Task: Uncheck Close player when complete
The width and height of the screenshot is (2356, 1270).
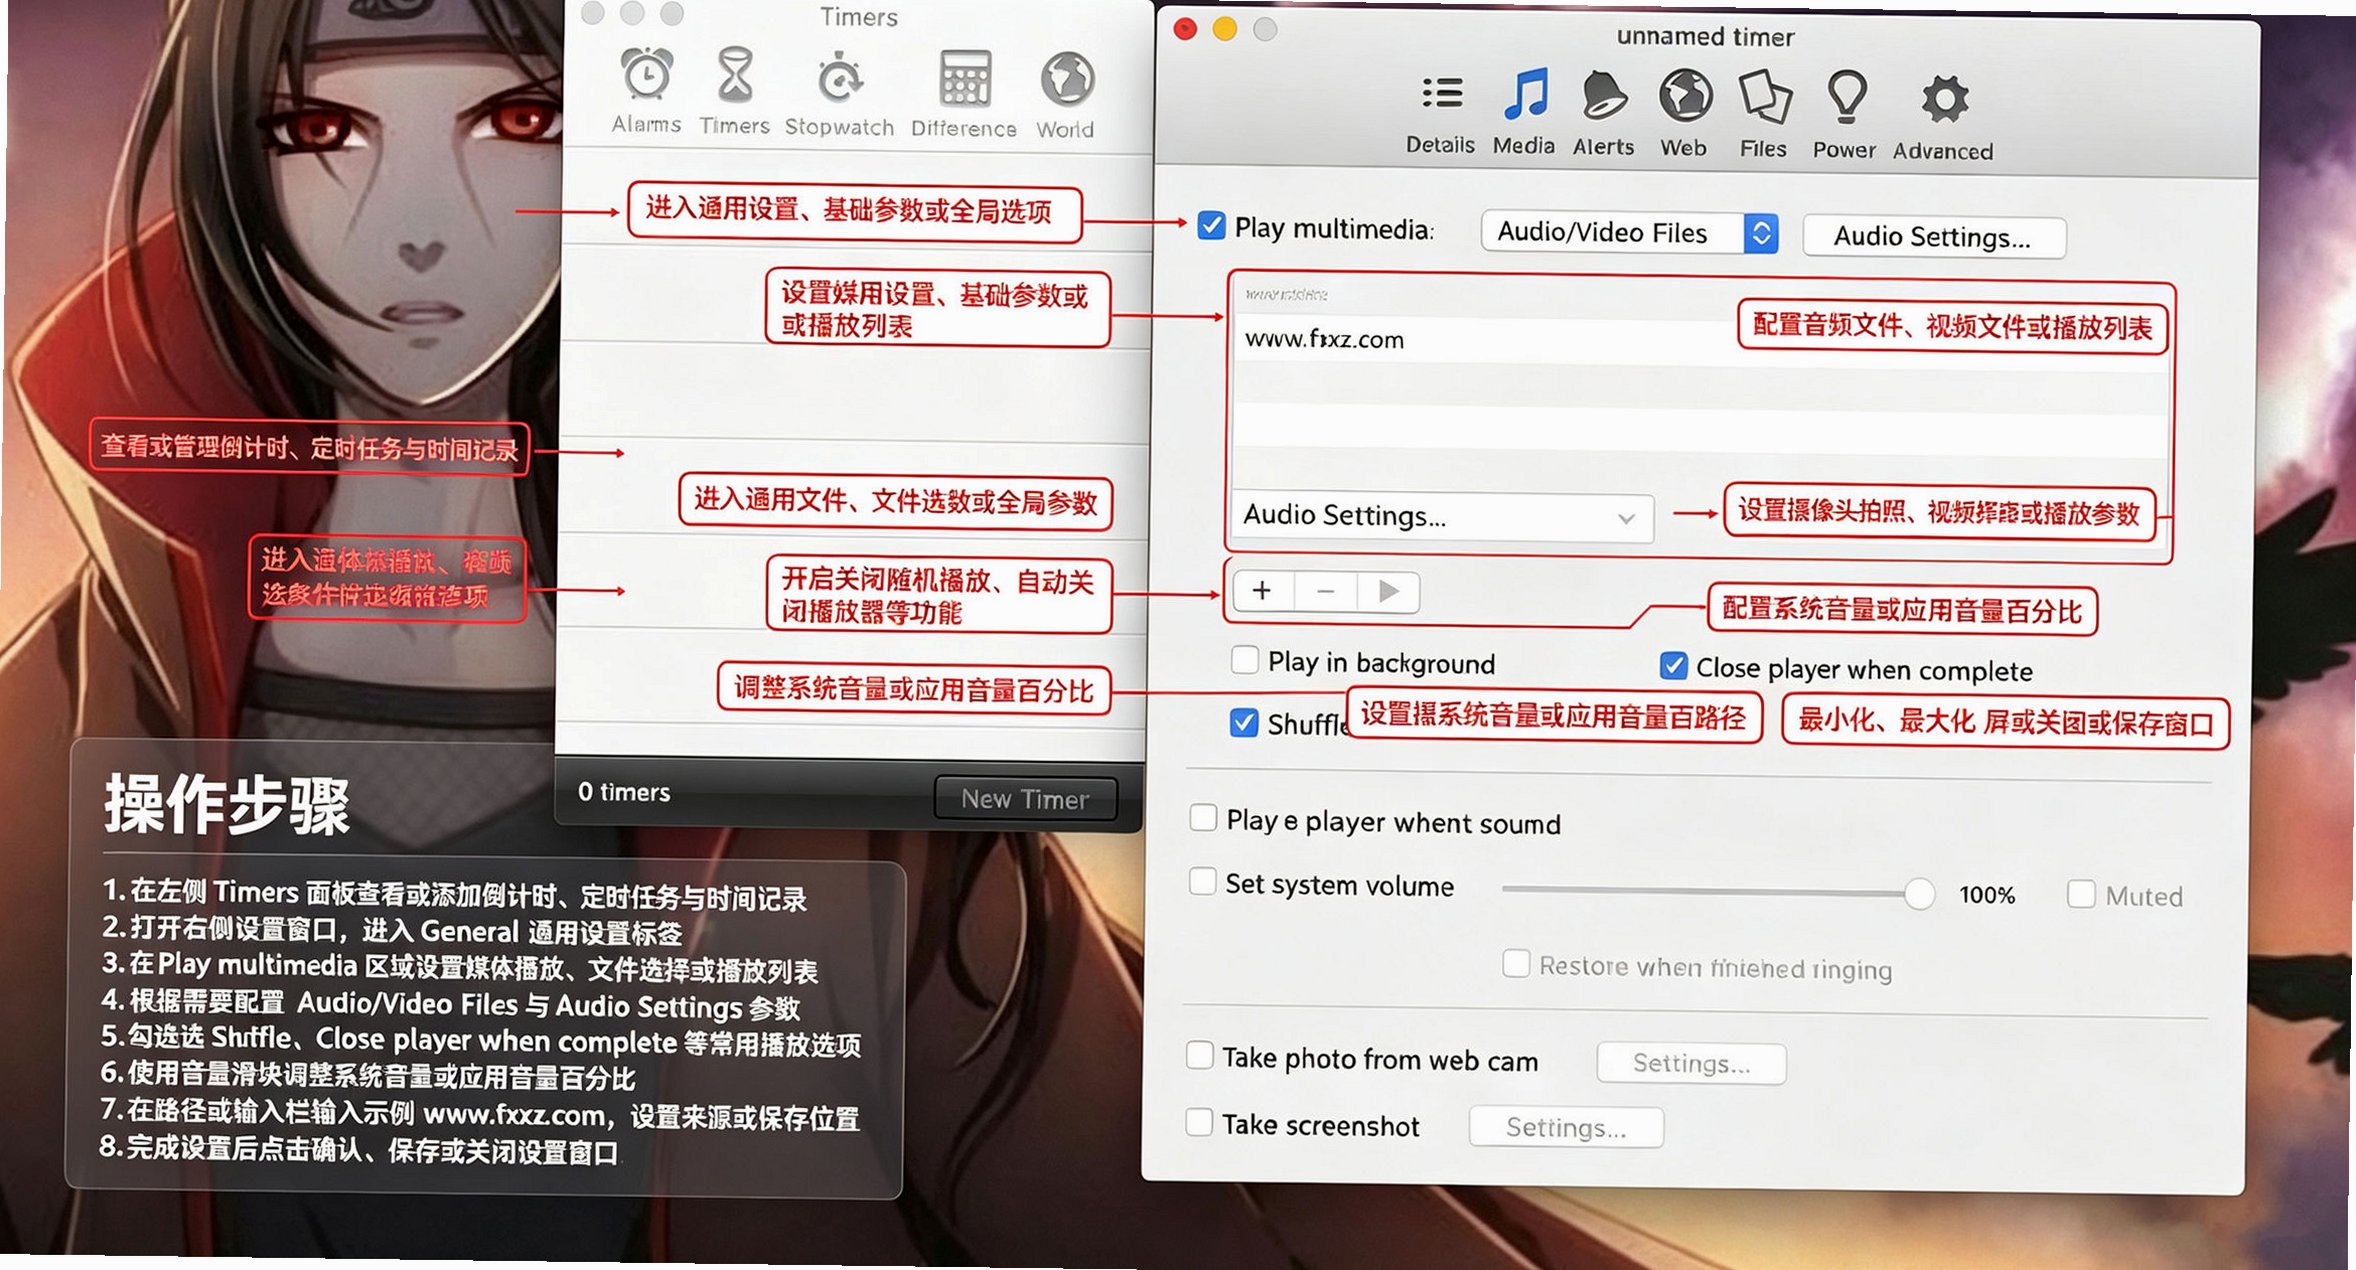Action: pyautogui.click(x=1673, y=666)
